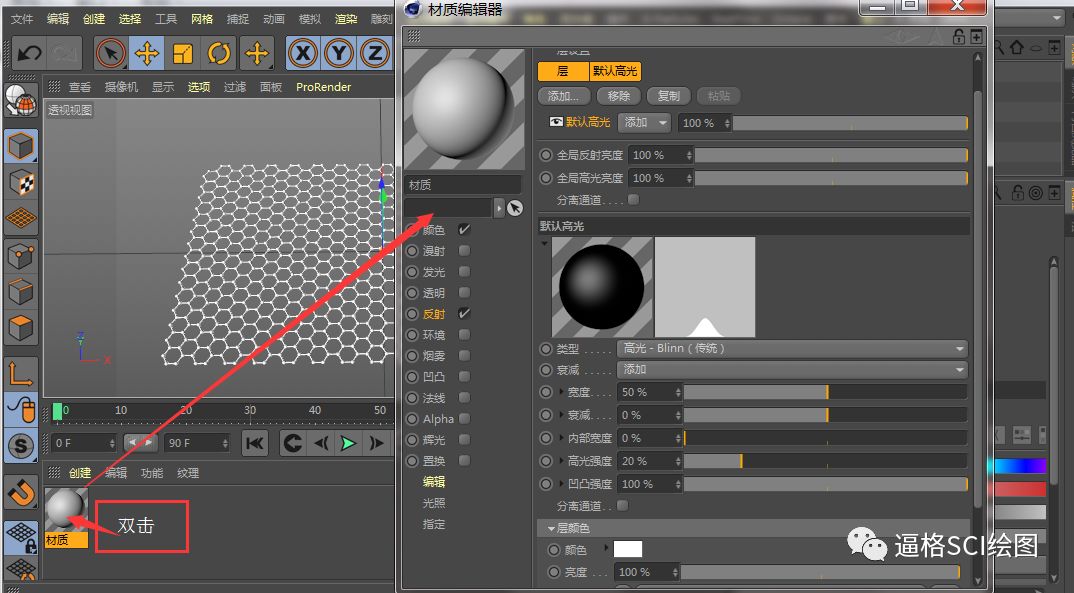Image resolution: width=1074 pixels, height=593 pixels.
Task: Select the 层 tab in reflection
Action: pos(563,71)
